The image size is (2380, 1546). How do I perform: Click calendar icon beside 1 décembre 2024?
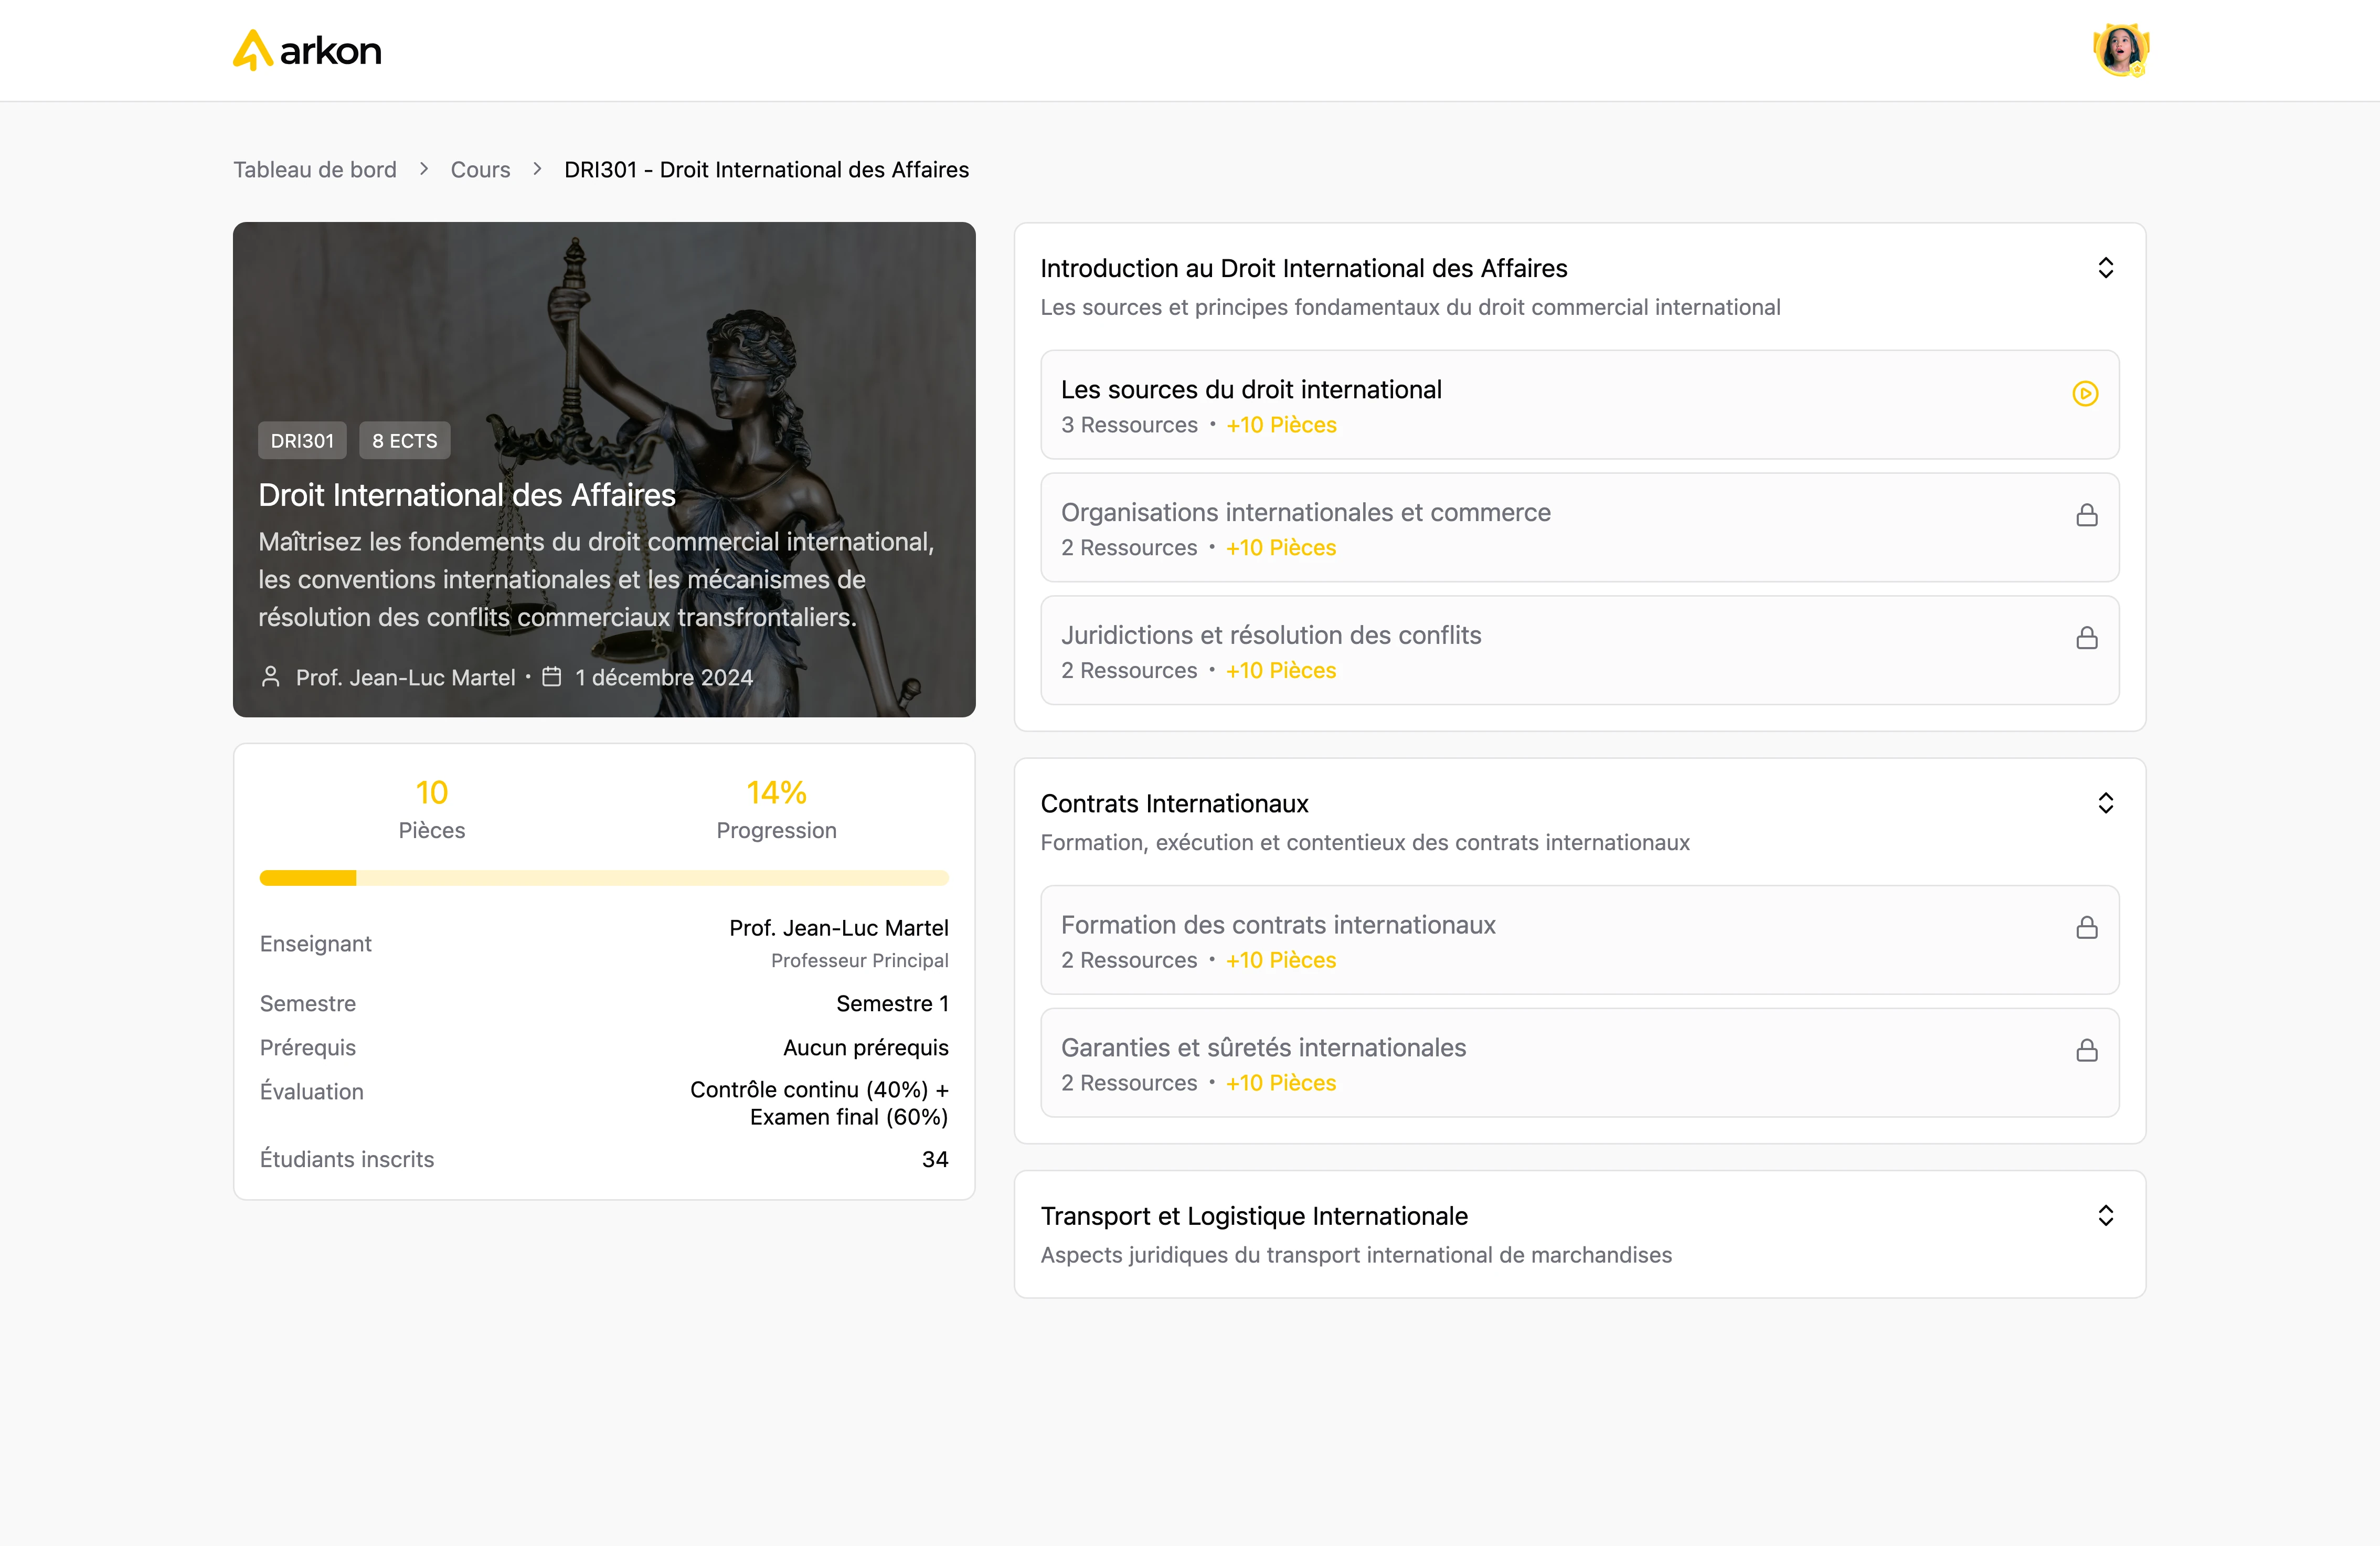[x=551, y=677]
